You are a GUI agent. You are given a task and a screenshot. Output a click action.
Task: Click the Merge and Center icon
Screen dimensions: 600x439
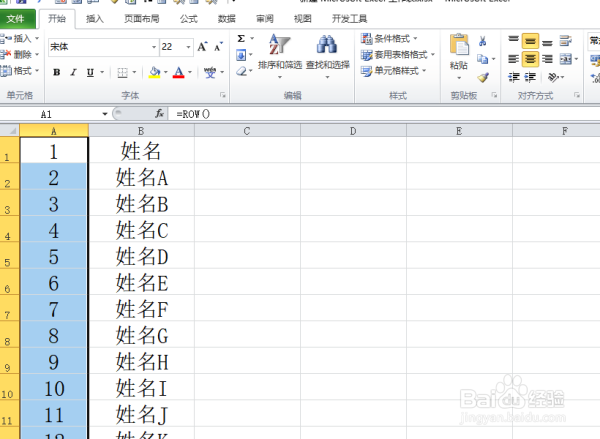[x=566, y=59]
